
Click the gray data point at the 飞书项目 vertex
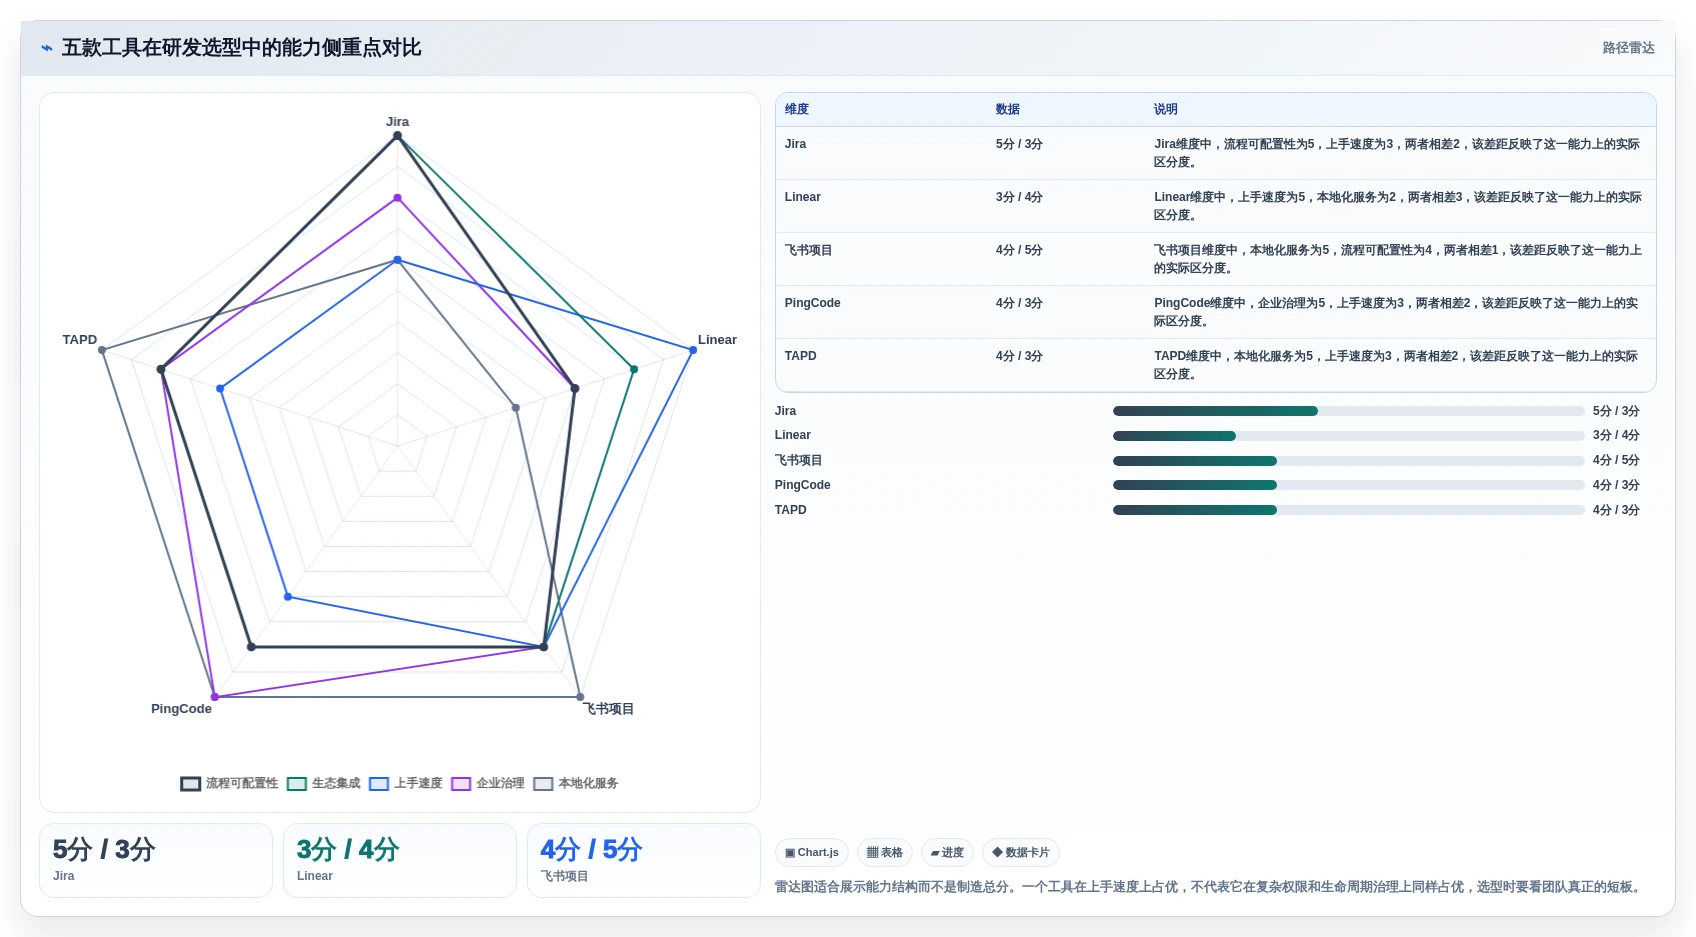click(580, 697)
